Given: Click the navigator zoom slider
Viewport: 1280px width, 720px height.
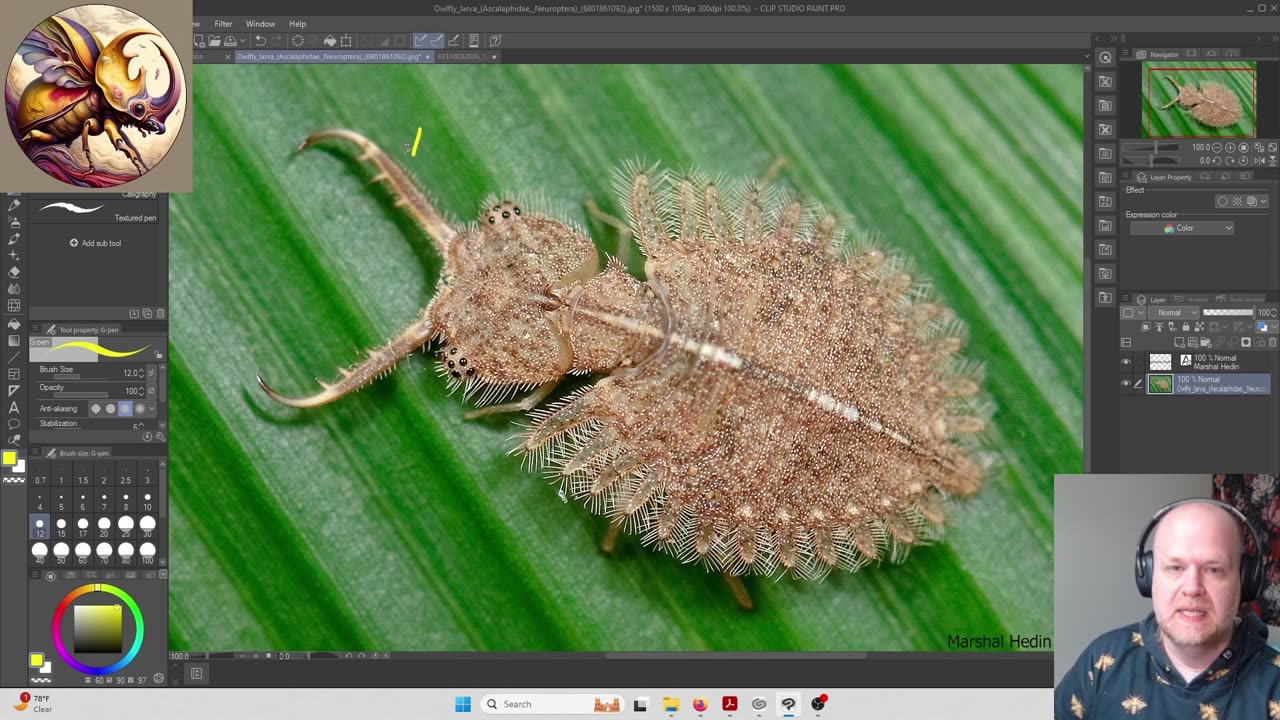Looking at the screenshot, I should pyautogui.click(x=1151, y=147).
